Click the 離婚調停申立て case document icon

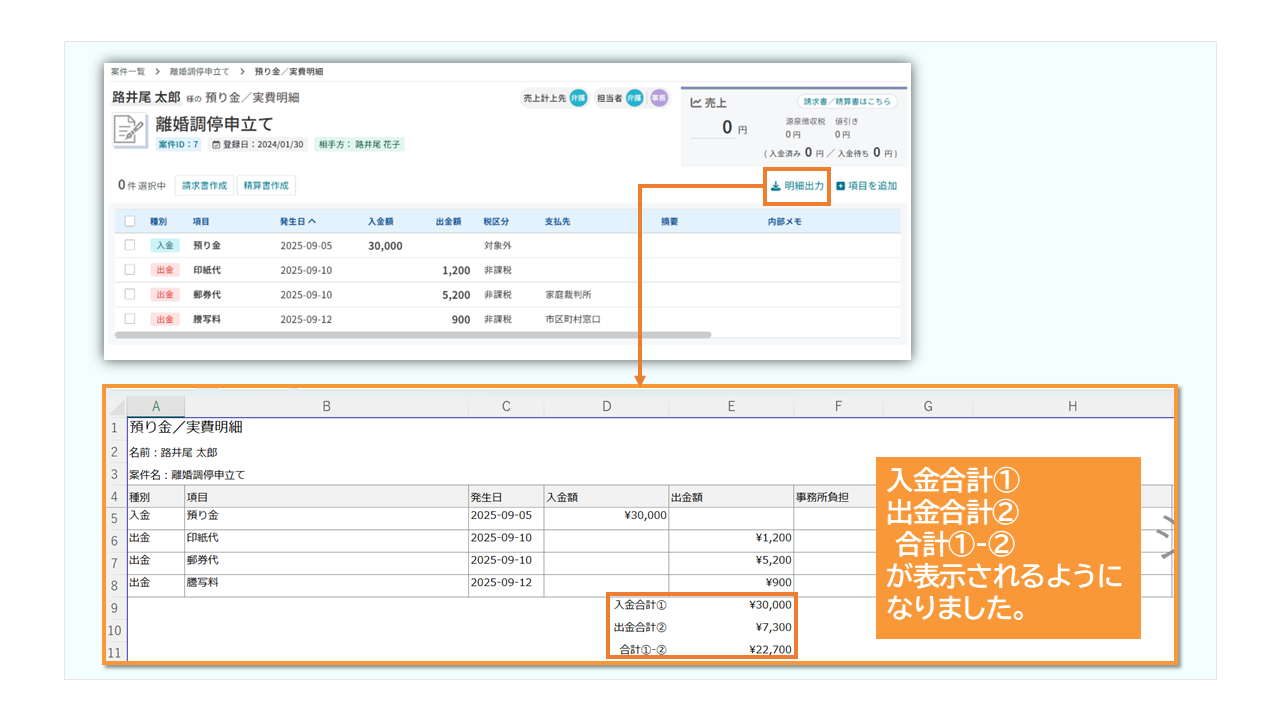click(x=130, y=130)
